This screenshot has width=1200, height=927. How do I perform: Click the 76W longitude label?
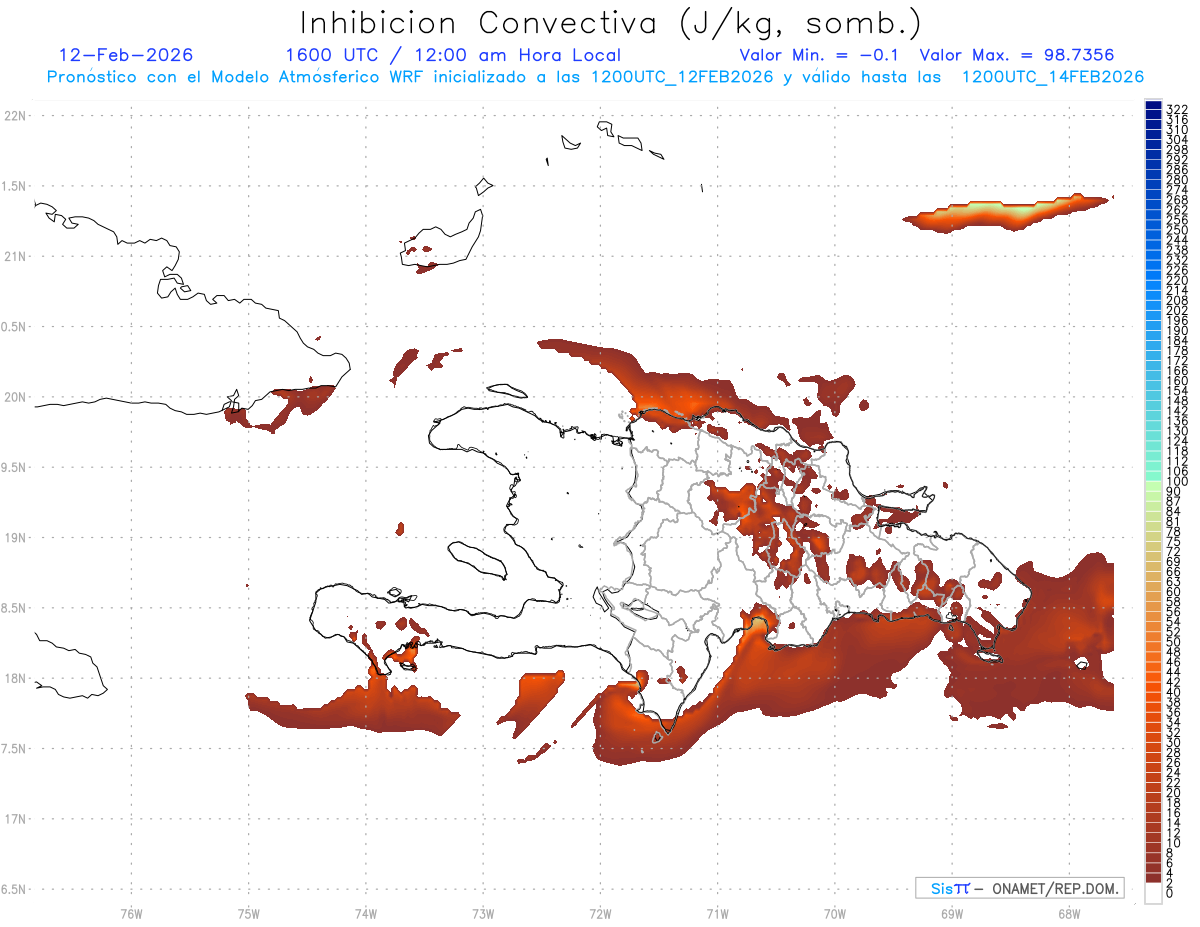[131, 913]
